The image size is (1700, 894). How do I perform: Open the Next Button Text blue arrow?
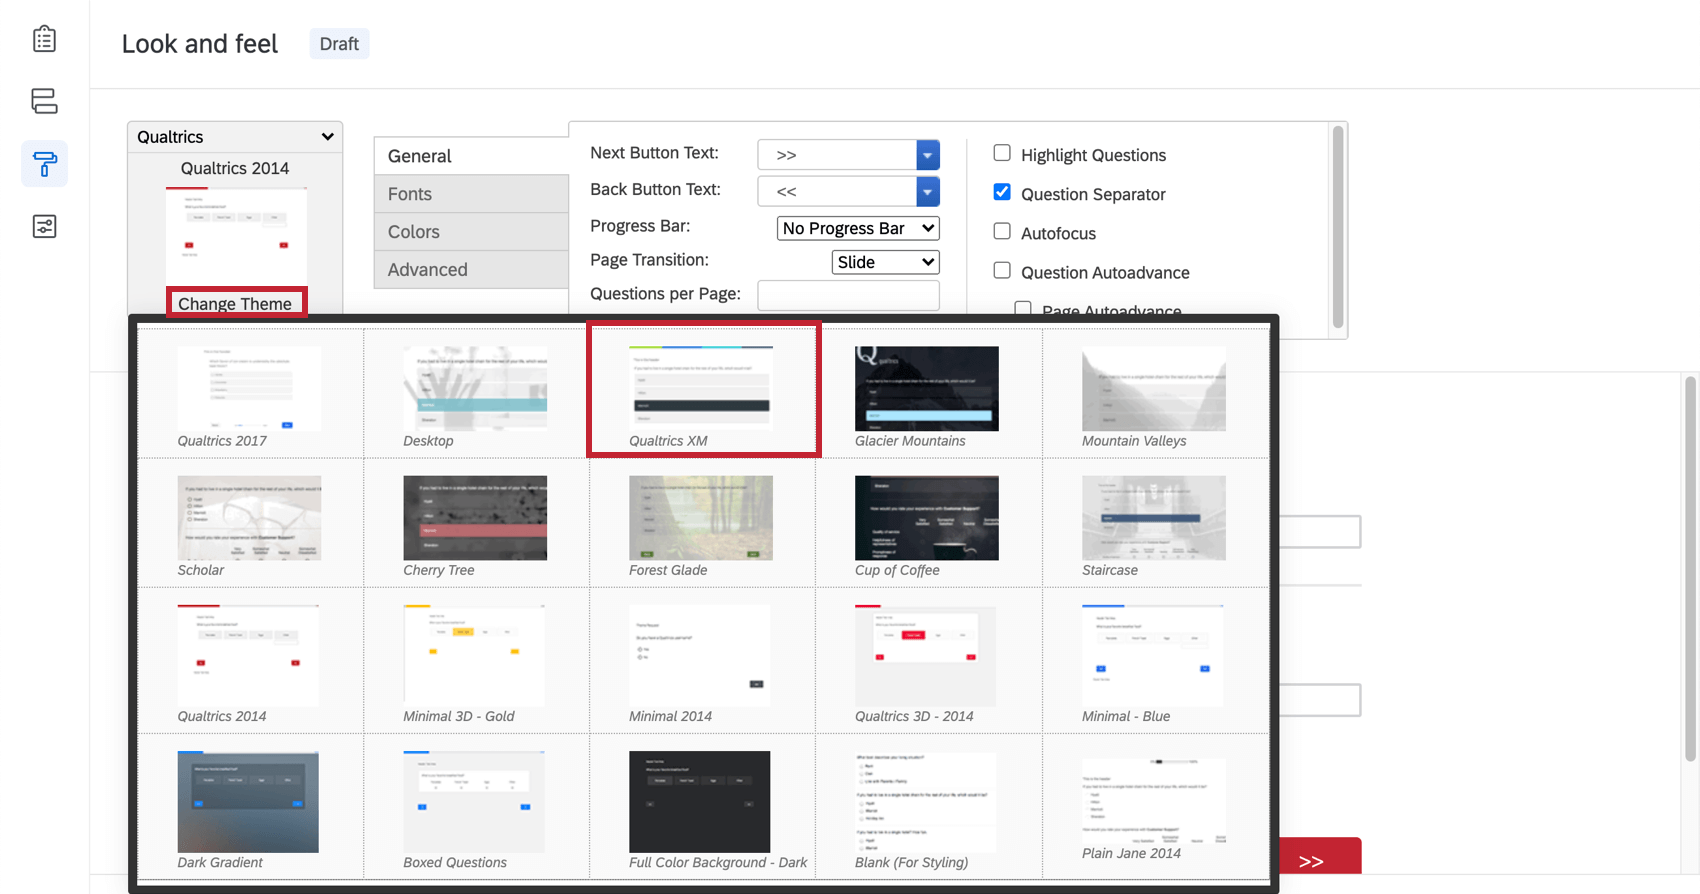point(928,155)
